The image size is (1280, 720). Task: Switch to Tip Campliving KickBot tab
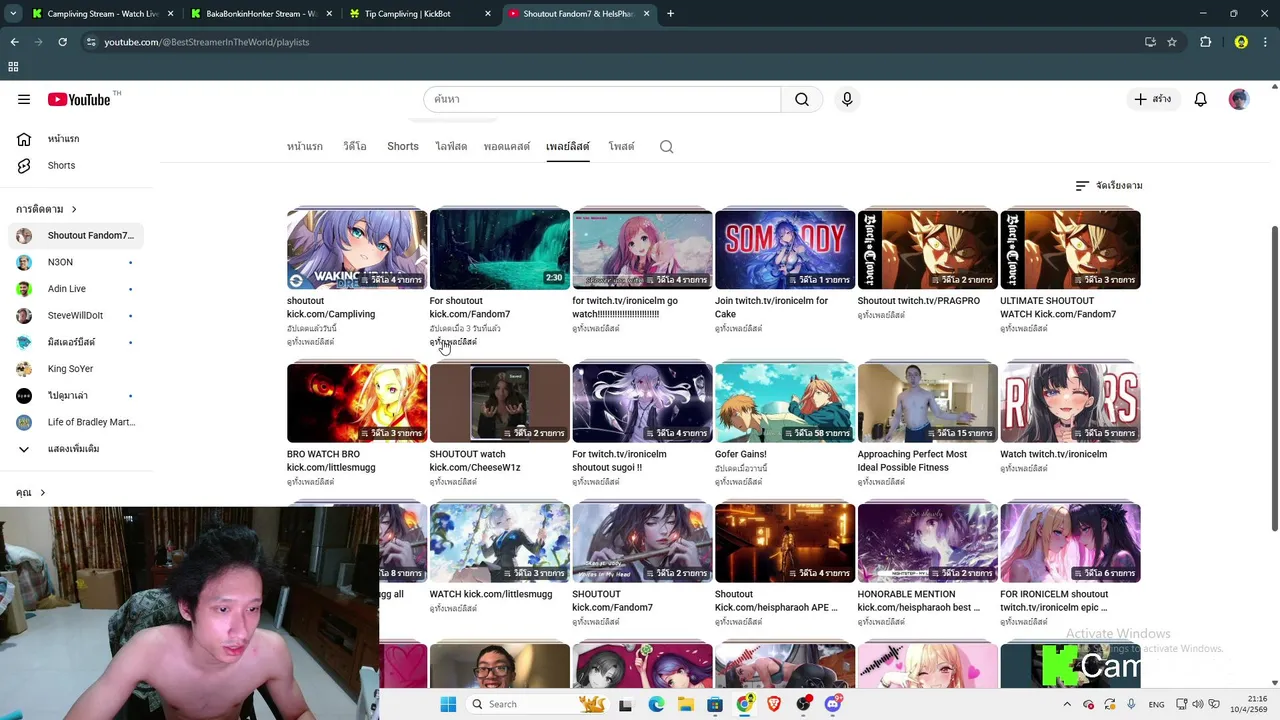[422, 14]
